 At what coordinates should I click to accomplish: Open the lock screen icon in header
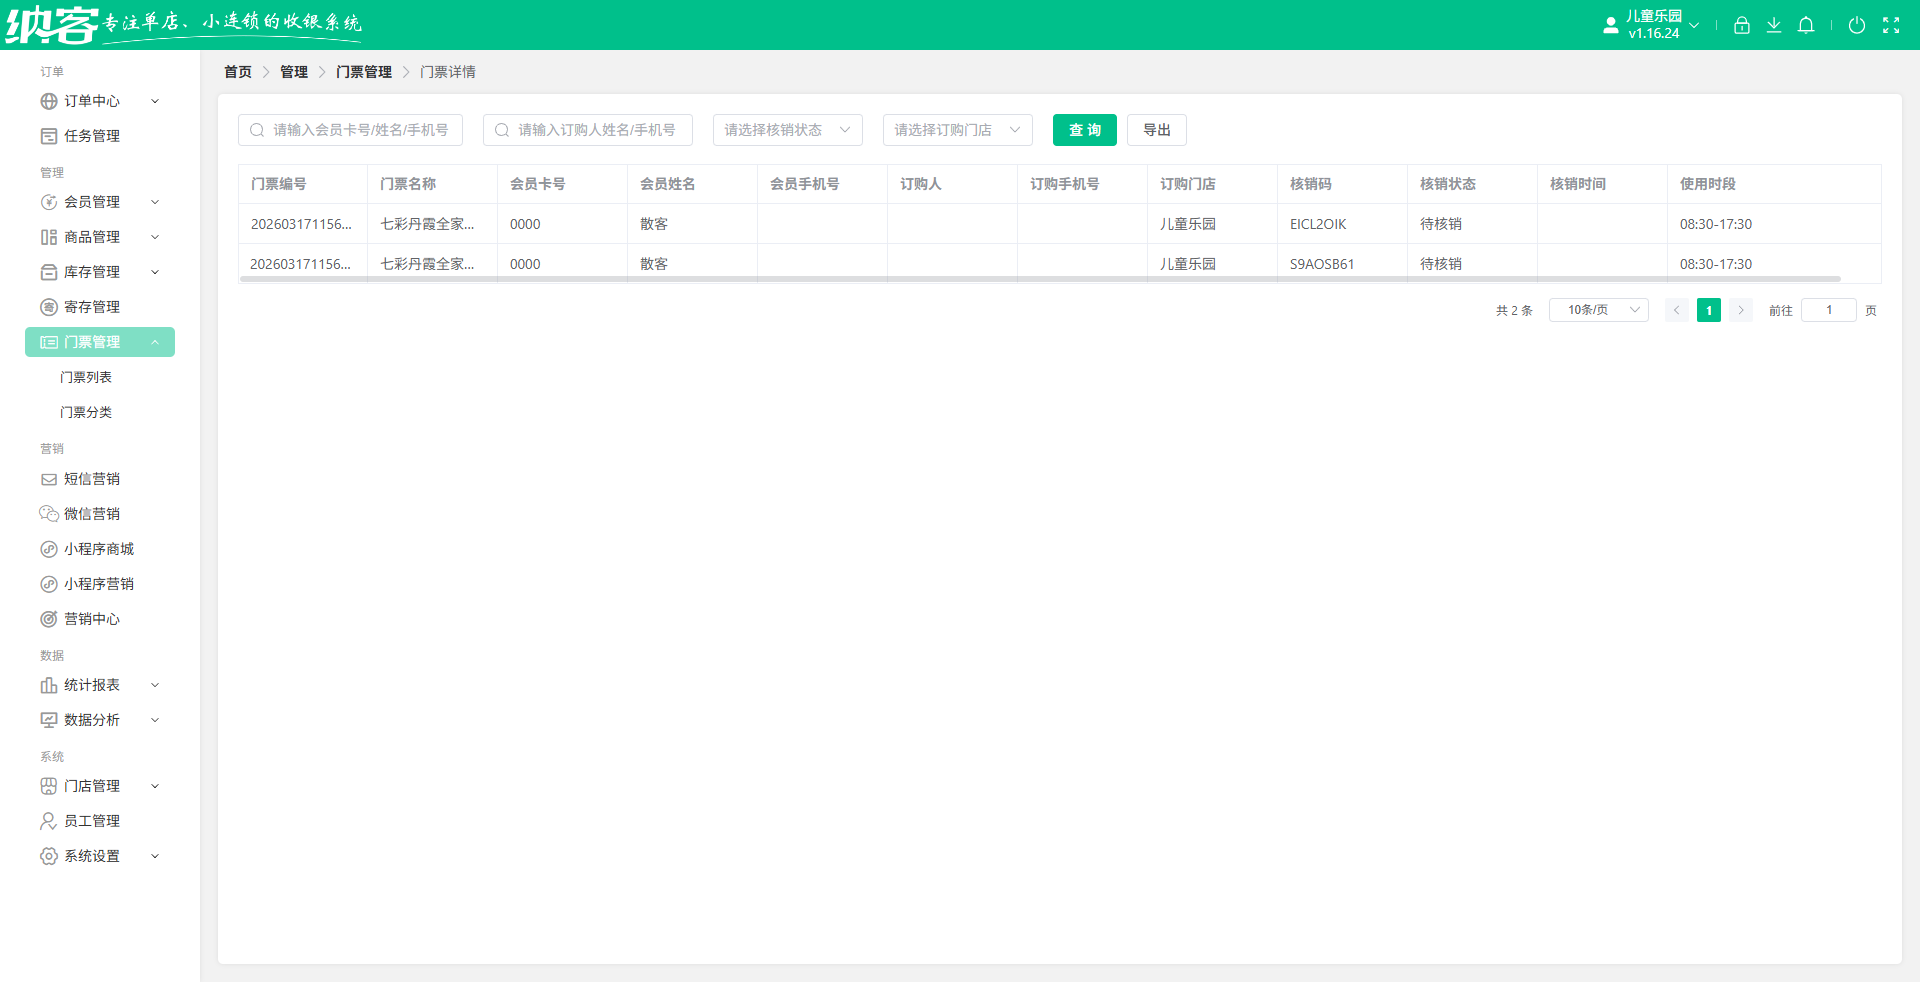1741,25
